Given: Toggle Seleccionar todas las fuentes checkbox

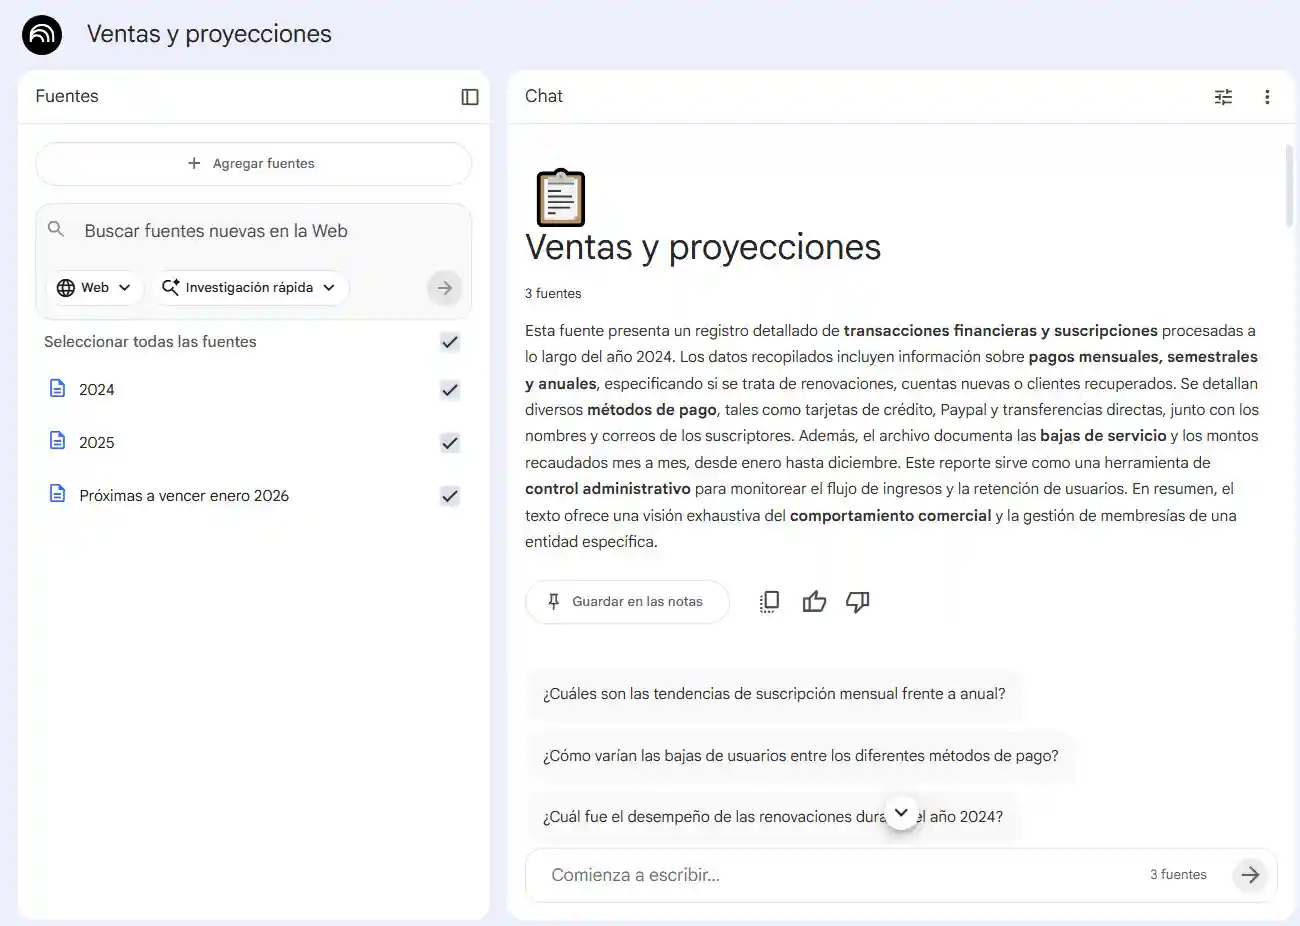Looking at the screenshot, I should point(450,342).
